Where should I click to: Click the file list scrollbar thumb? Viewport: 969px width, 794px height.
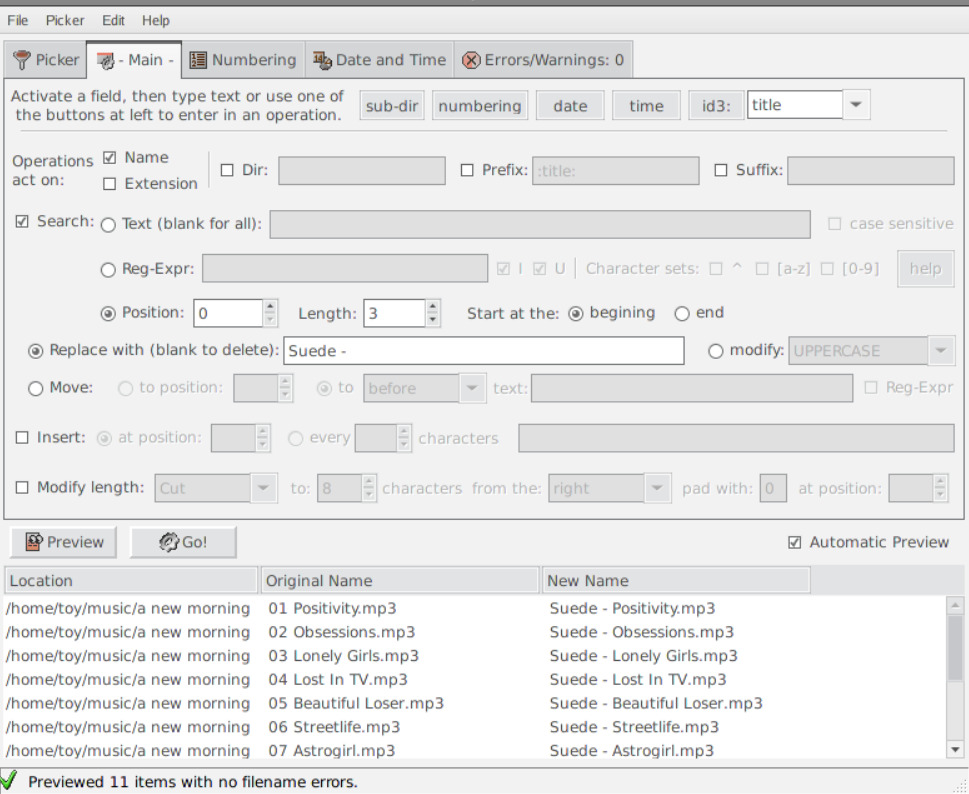point(955,646)
